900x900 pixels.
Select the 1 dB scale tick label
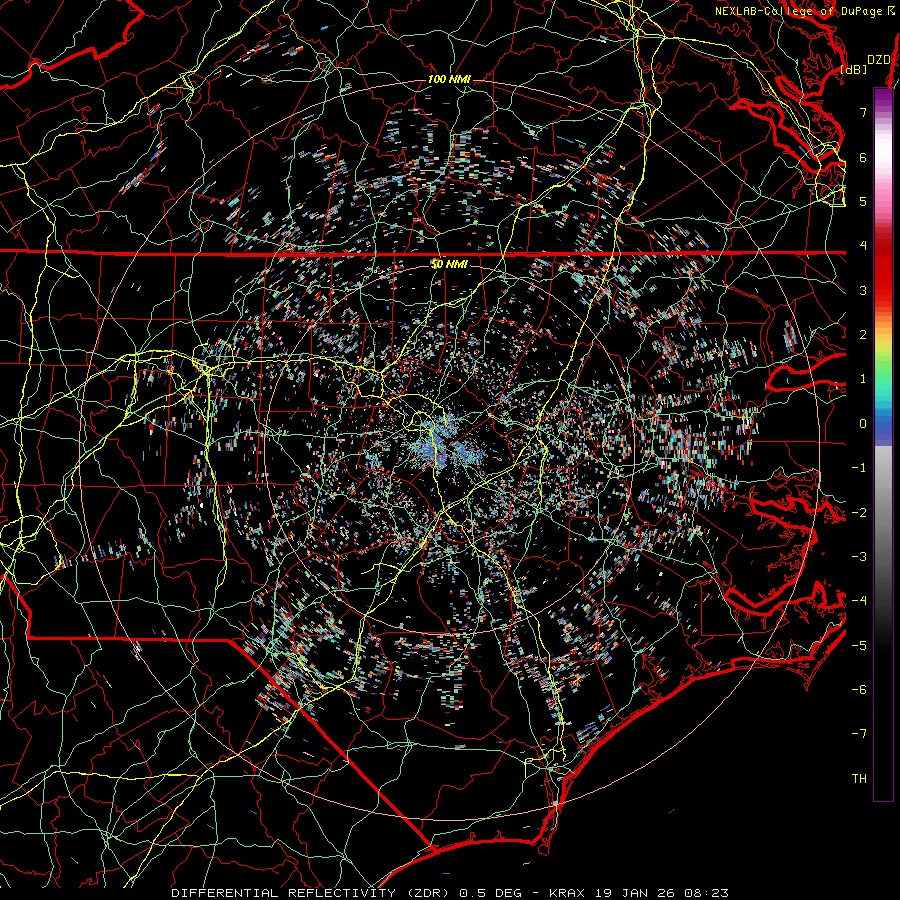(863, 379)
